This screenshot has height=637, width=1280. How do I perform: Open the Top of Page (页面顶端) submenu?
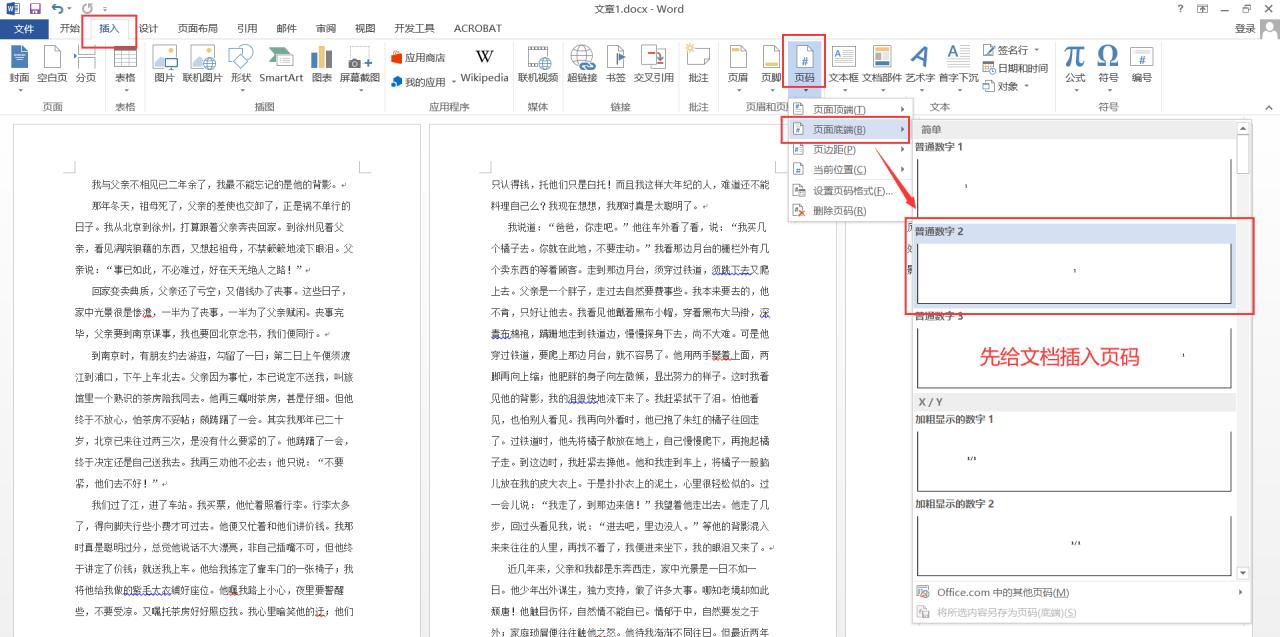click(x=850, y=110)
